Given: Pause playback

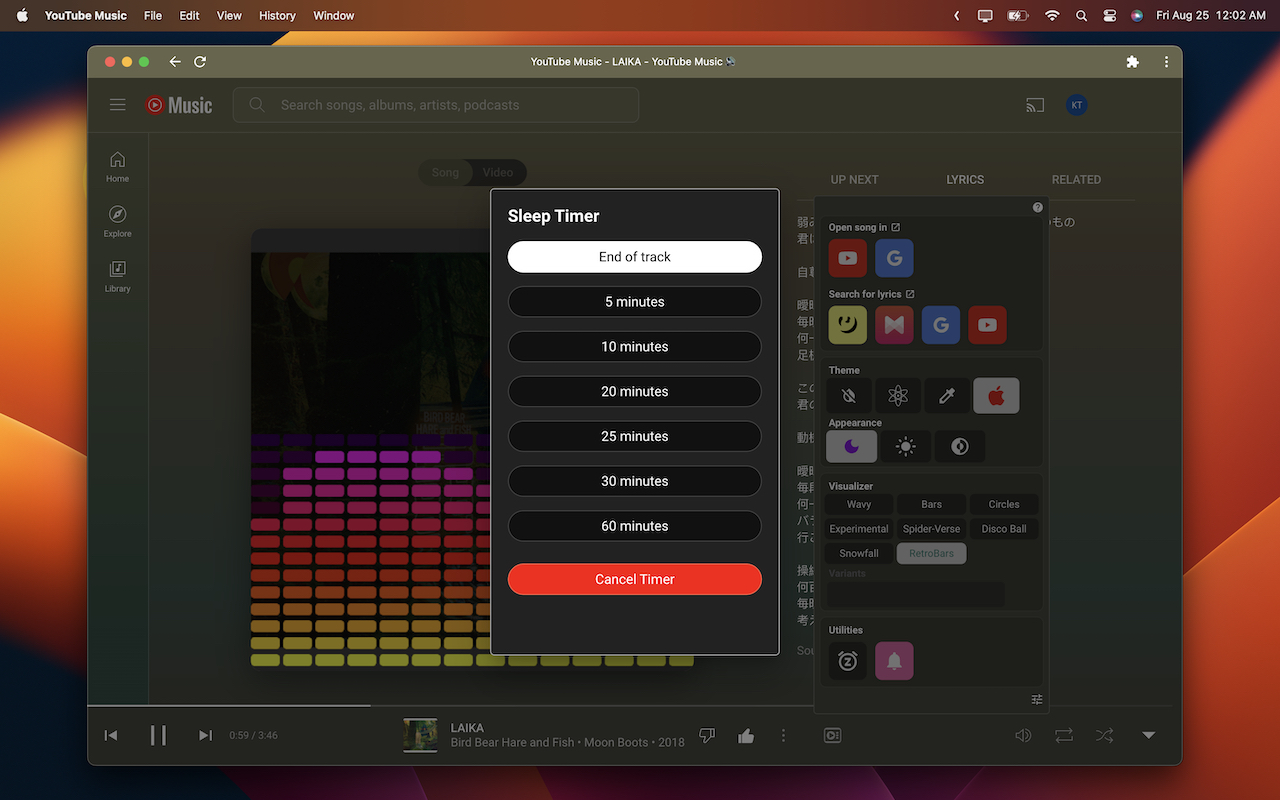Looking at the screenshot, I should (158, 736).
